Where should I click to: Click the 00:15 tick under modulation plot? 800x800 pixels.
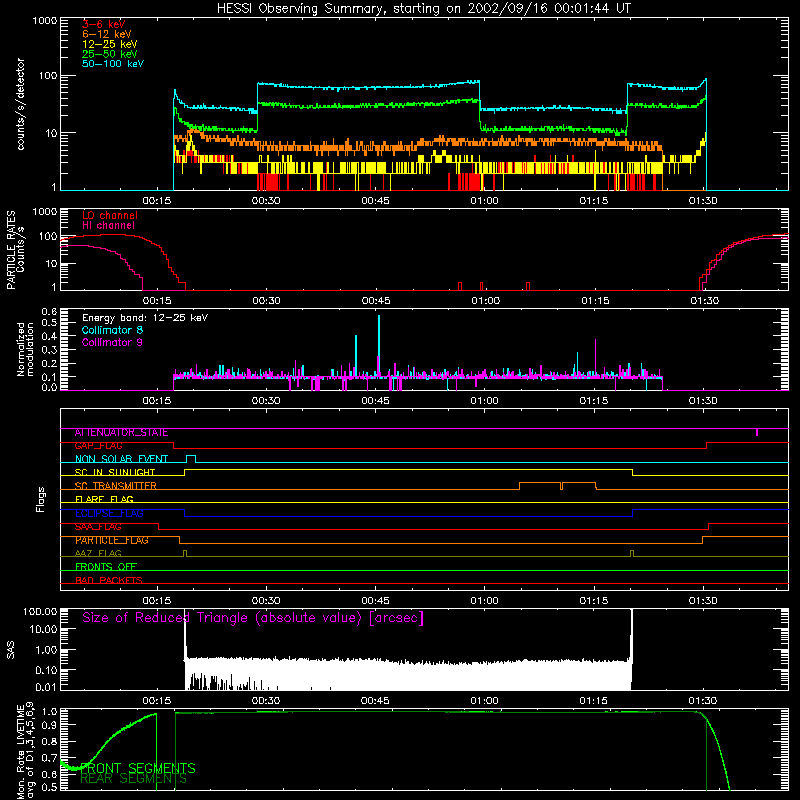pos(157,401)
